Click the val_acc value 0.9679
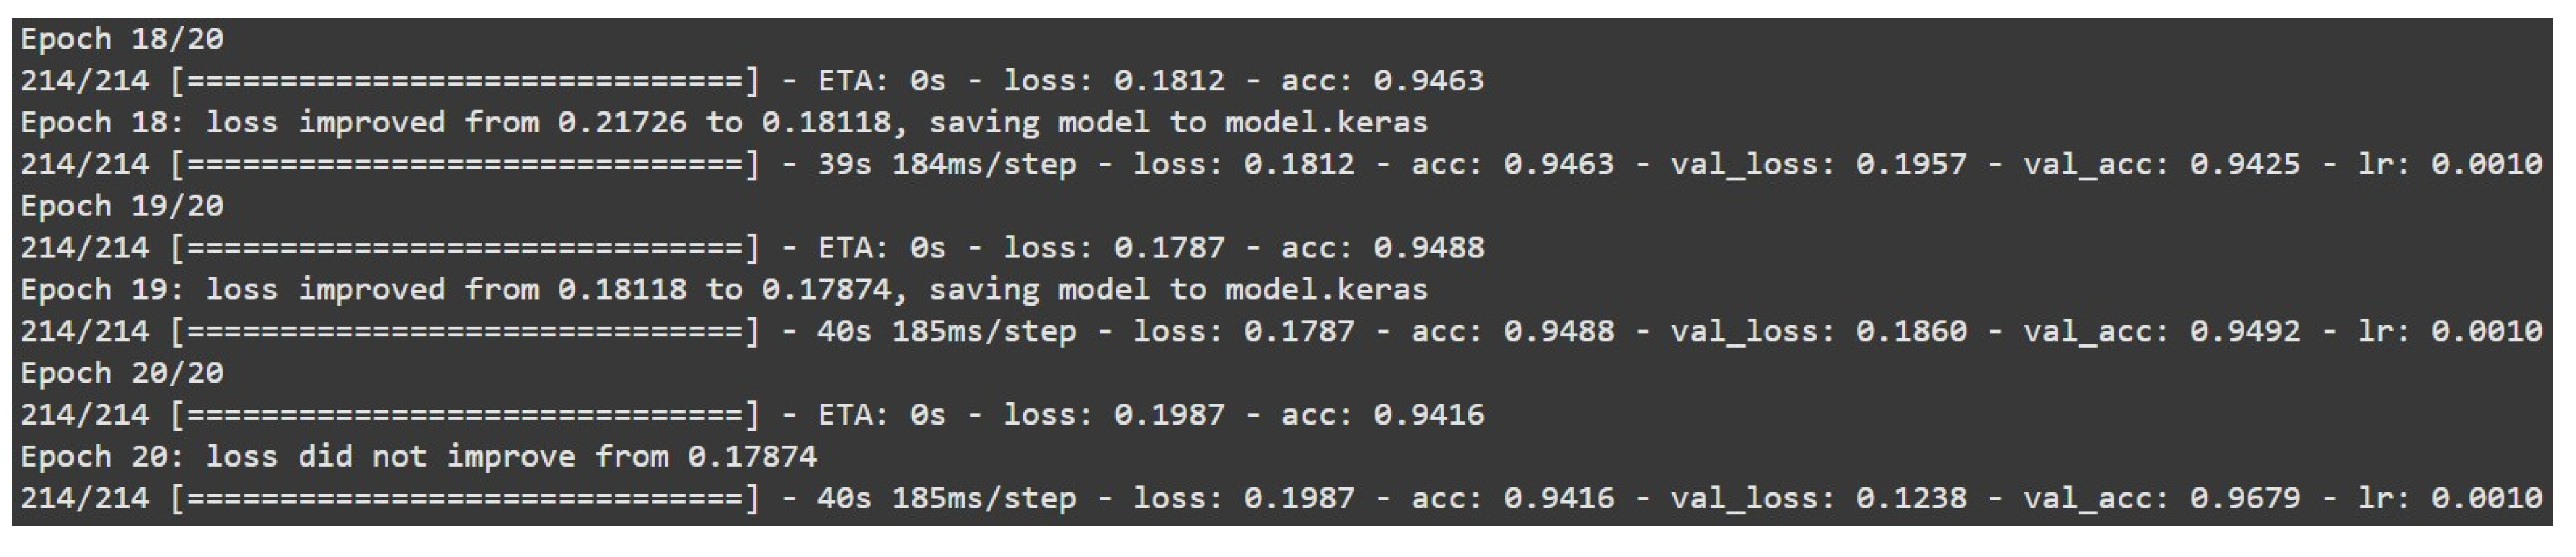2576x557 pixels. pyautogui.click(x=2245, y=498)
